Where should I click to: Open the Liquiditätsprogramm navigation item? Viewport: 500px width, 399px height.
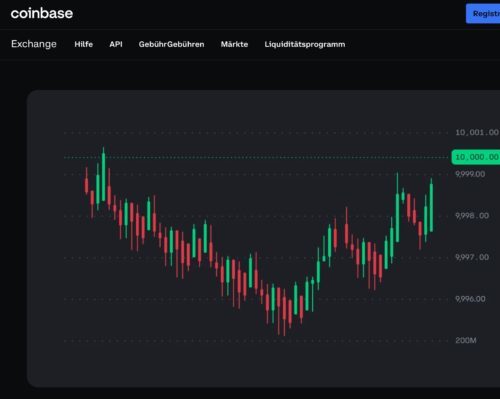coord(305,44)
